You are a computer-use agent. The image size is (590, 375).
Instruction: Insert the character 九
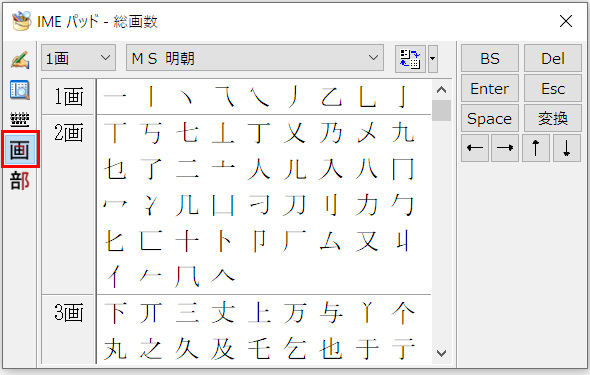tap(403, 132)
